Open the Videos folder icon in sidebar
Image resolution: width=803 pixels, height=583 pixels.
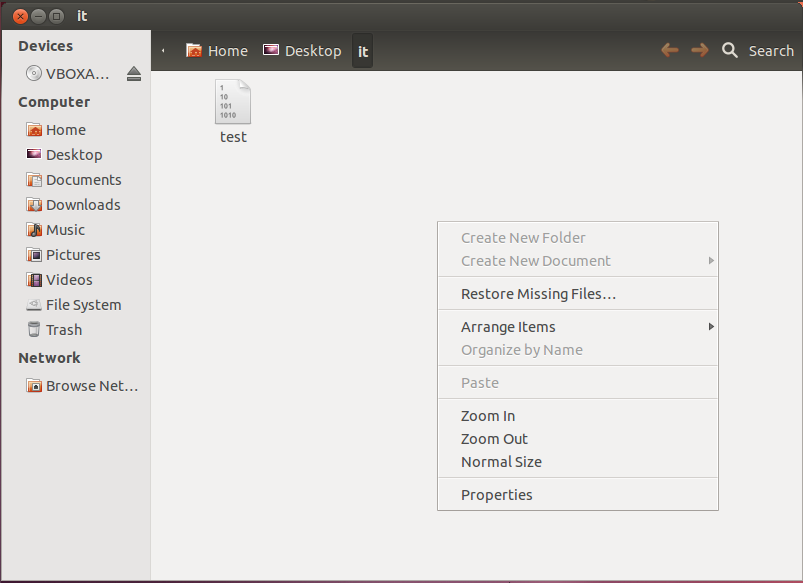34,280
